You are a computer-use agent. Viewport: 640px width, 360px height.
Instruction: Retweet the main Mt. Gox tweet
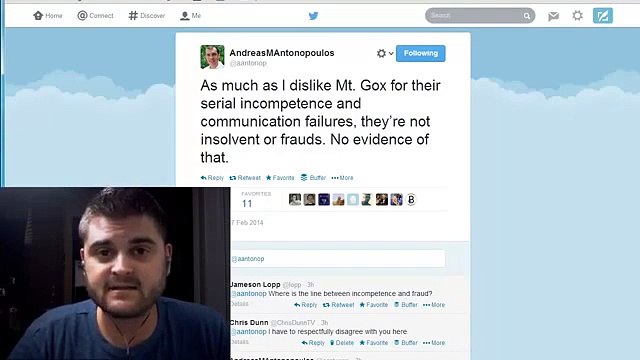pyautogui.click(x=245, y=178)
